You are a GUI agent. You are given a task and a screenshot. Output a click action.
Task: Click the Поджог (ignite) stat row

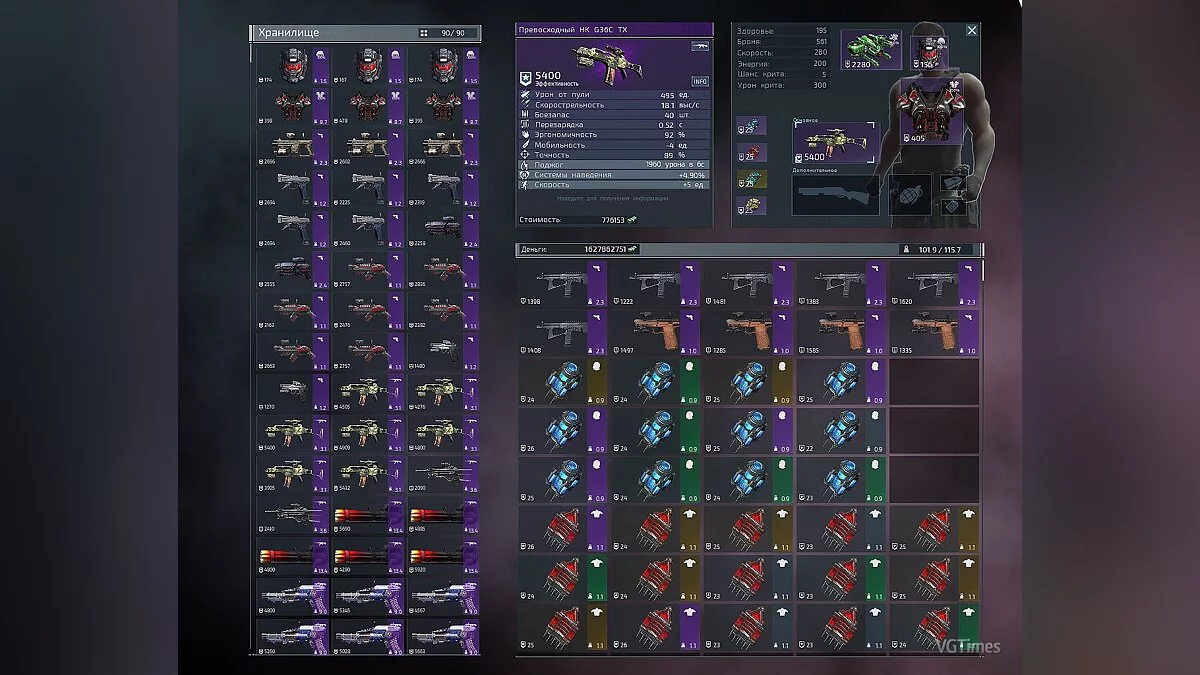click(x=615, y=165)
